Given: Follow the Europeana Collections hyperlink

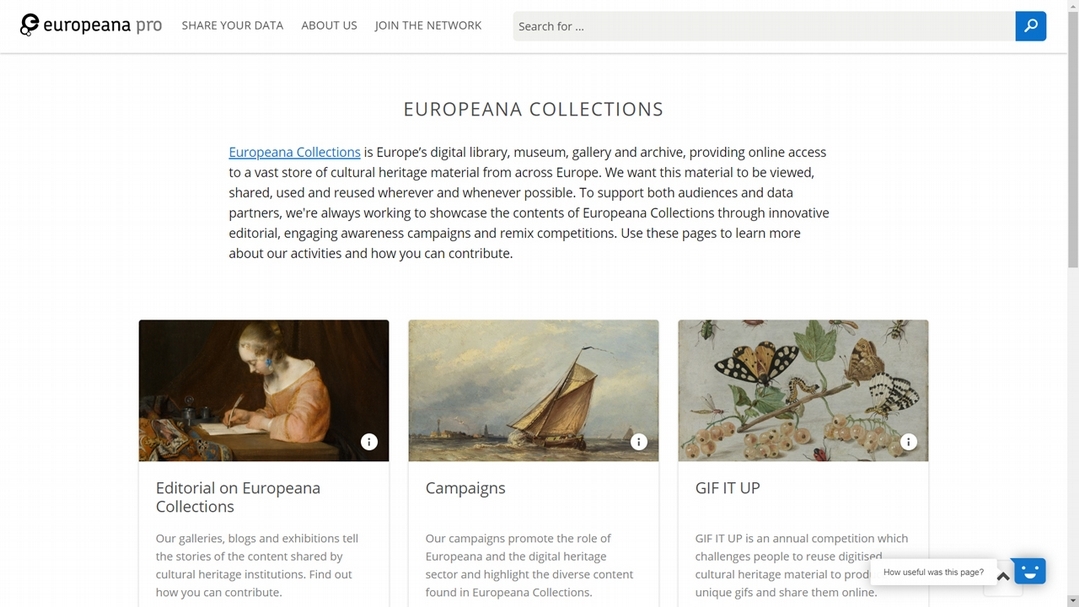Looking at the screenshot, I should (295, 152).
